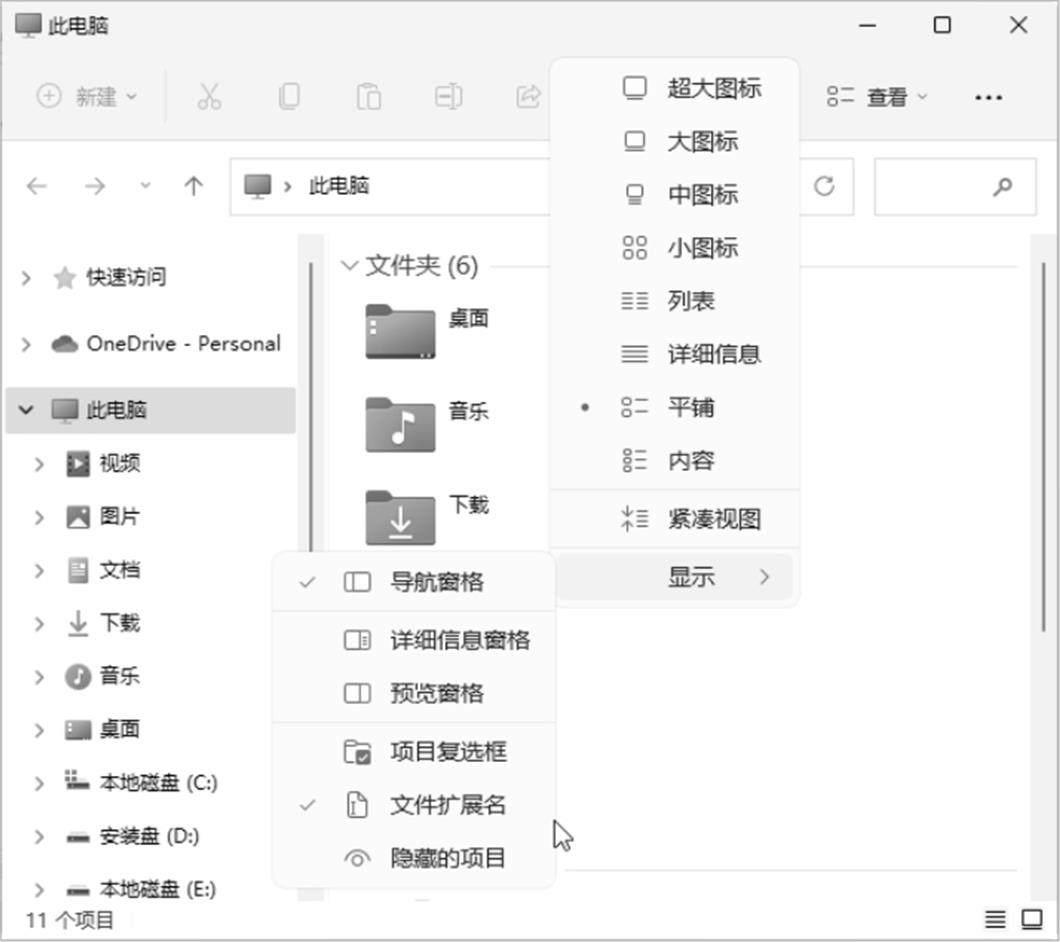
Task: Collapse the 此电脑 tree node
Action: point(26,410)
